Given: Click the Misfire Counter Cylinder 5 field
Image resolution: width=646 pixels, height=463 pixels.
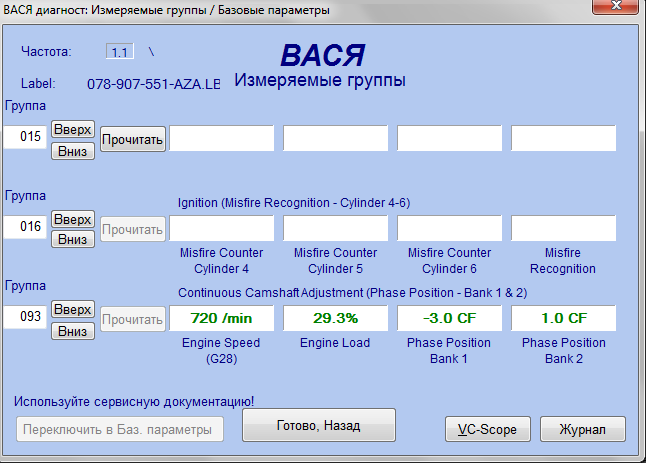Looking at the screenshot, I should (335, 228).
